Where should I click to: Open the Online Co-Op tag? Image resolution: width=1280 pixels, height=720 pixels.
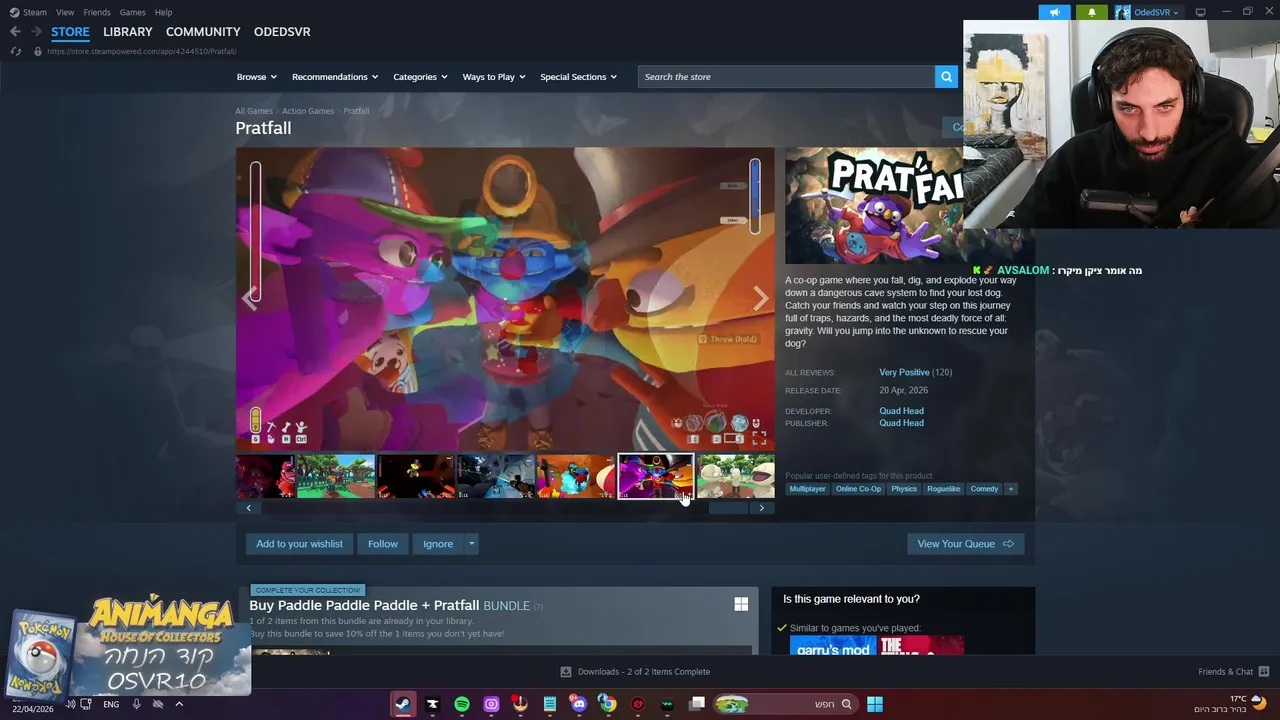coord(858,489)
